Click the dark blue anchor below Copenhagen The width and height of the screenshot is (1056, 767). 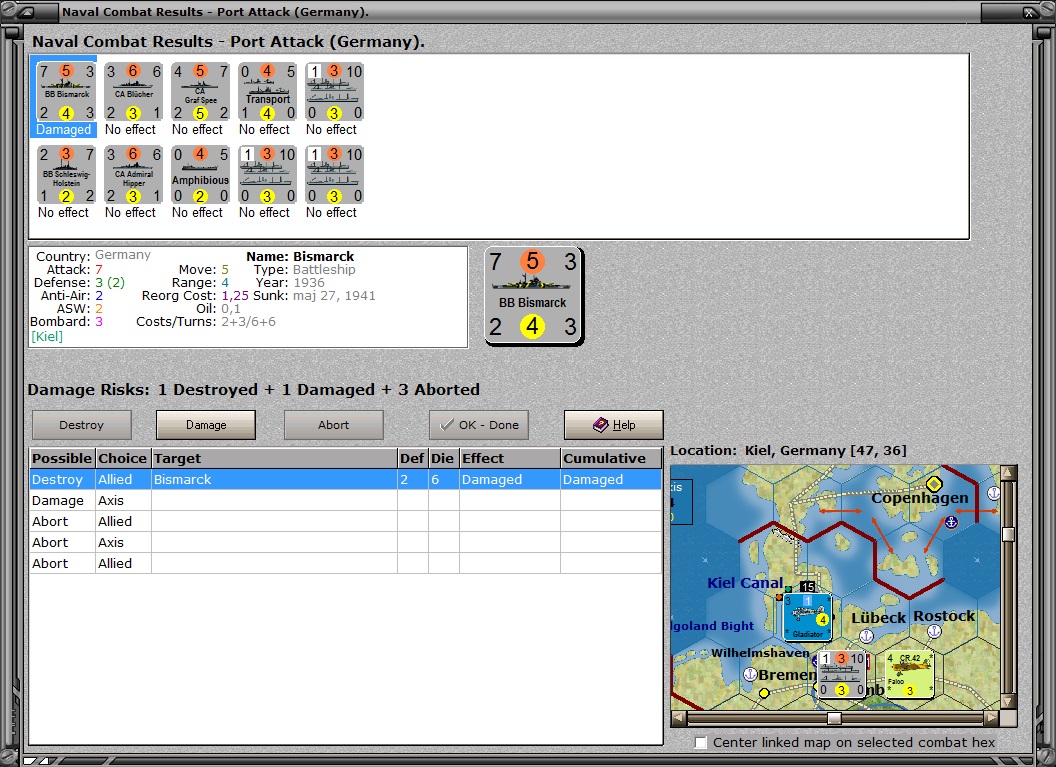[950, 522]
